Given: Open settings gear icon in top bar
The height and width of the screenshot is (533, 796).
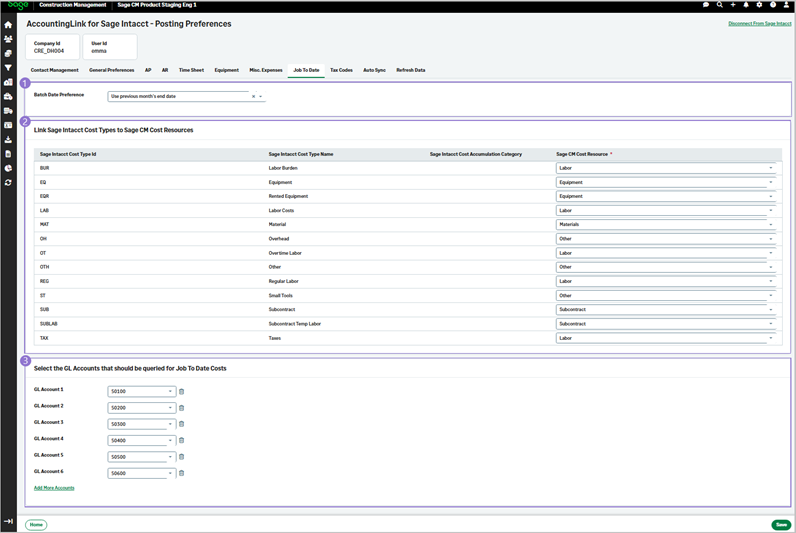Looking at the screenshot, I should click(759, 5).
